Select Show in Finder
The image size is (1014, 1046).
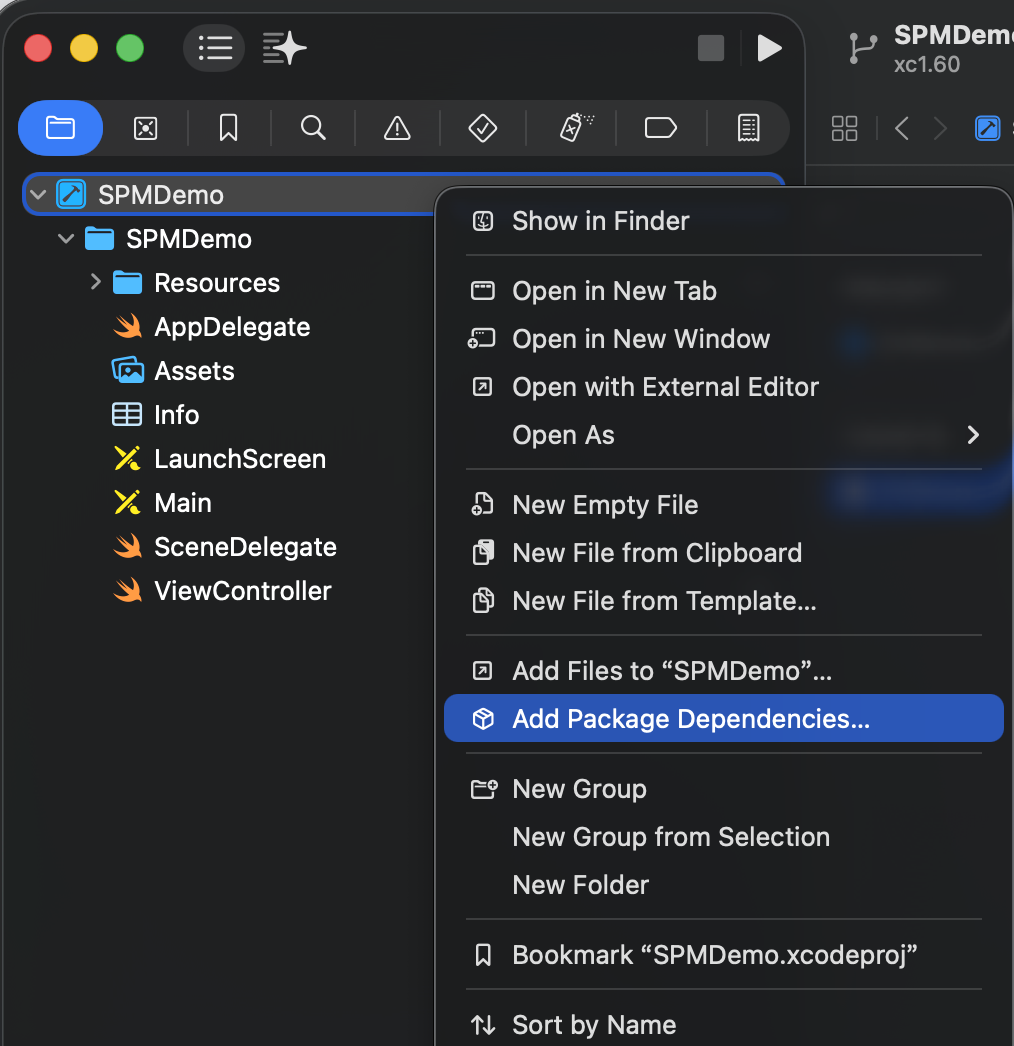tap(600, 221)
